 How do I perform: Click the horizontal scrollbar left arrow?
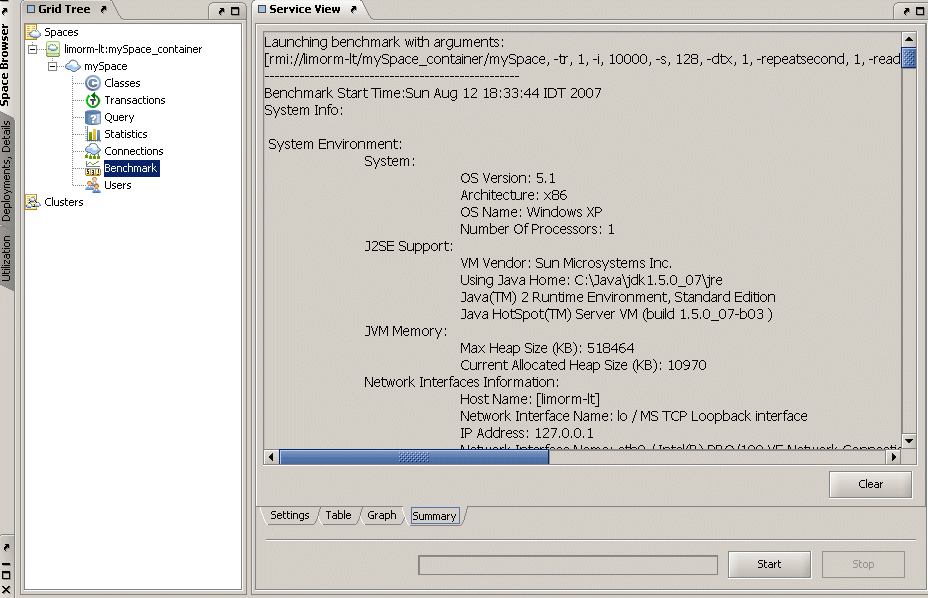point(271,456)
